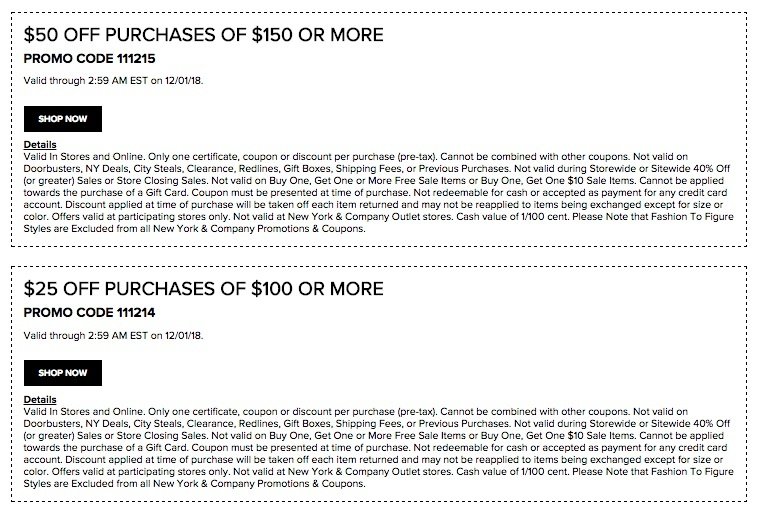This screenshot has height=513, width=759.
Task: Click the 12/01/18 date in the second coupon
Action: 183,335
